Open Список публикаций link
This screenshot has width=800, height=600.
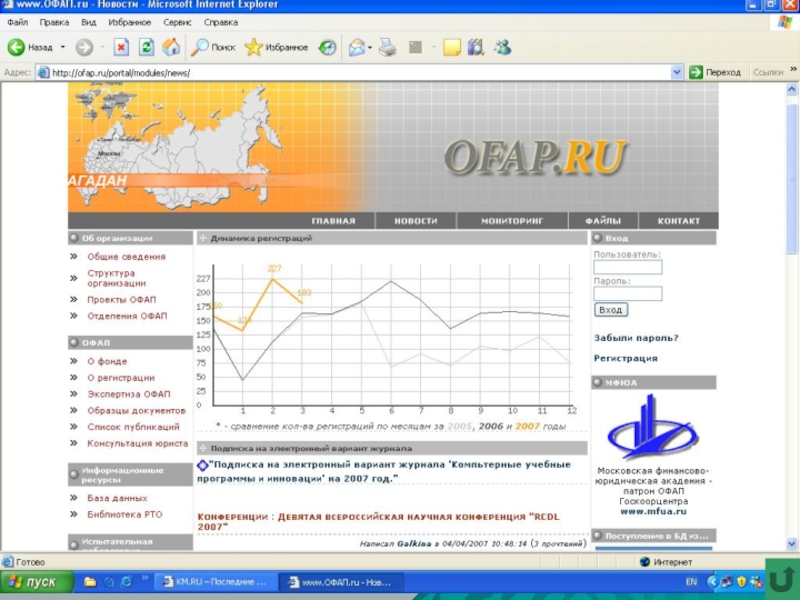pos(133,427)
